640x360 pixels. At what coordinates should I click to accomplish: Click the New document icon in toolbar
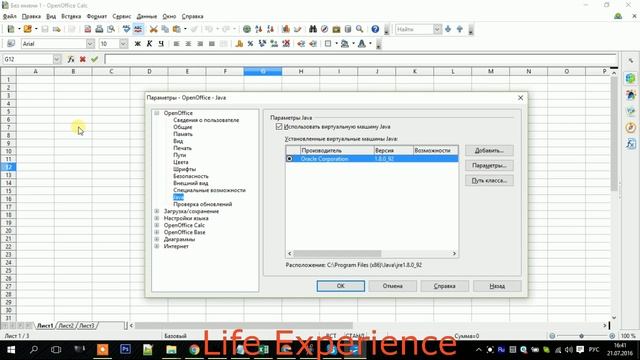point(11,29)
